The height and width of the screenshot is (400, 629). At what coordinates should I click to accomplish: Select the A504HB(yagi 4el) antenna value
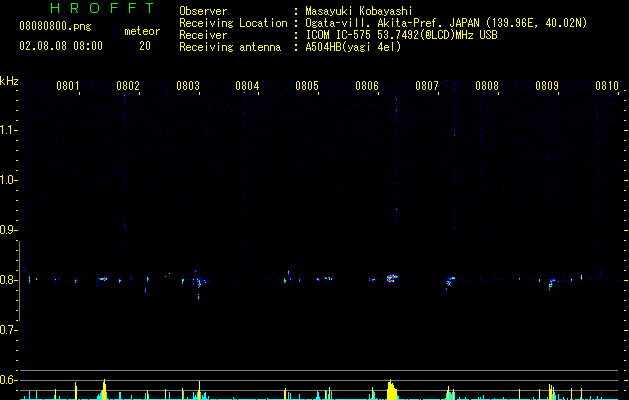pos(353,47)
